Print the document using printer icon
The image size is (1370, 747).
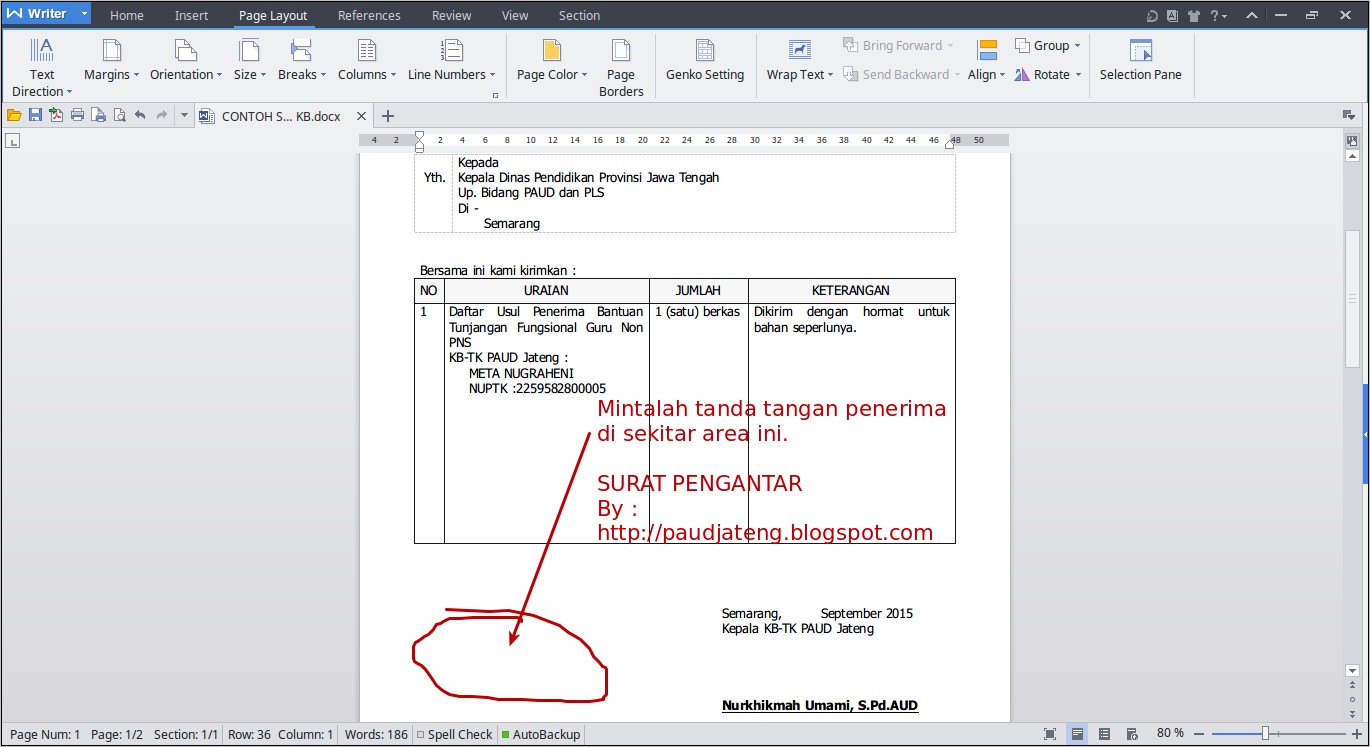click(x=77, y=116)
